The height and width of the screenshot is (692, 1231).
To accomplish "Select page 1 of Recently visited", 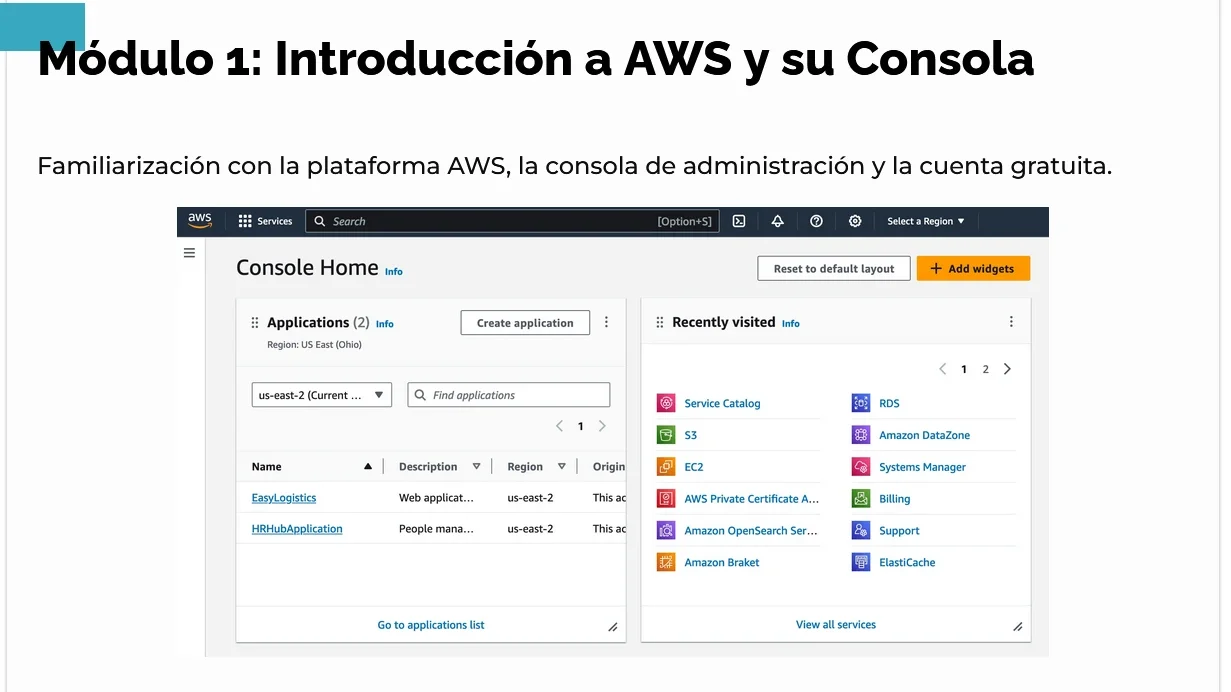I will [964, 369].
